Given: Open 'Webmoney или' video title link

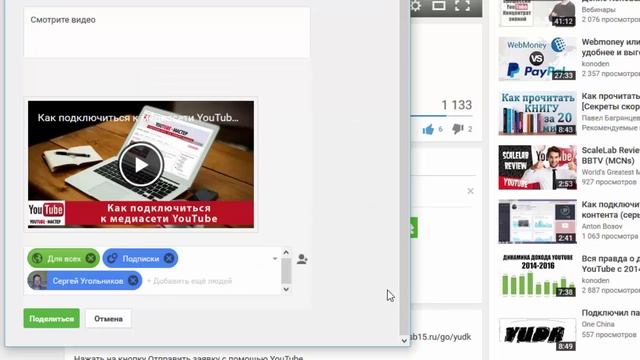Looking at the screenshot, I should [611, 47].
